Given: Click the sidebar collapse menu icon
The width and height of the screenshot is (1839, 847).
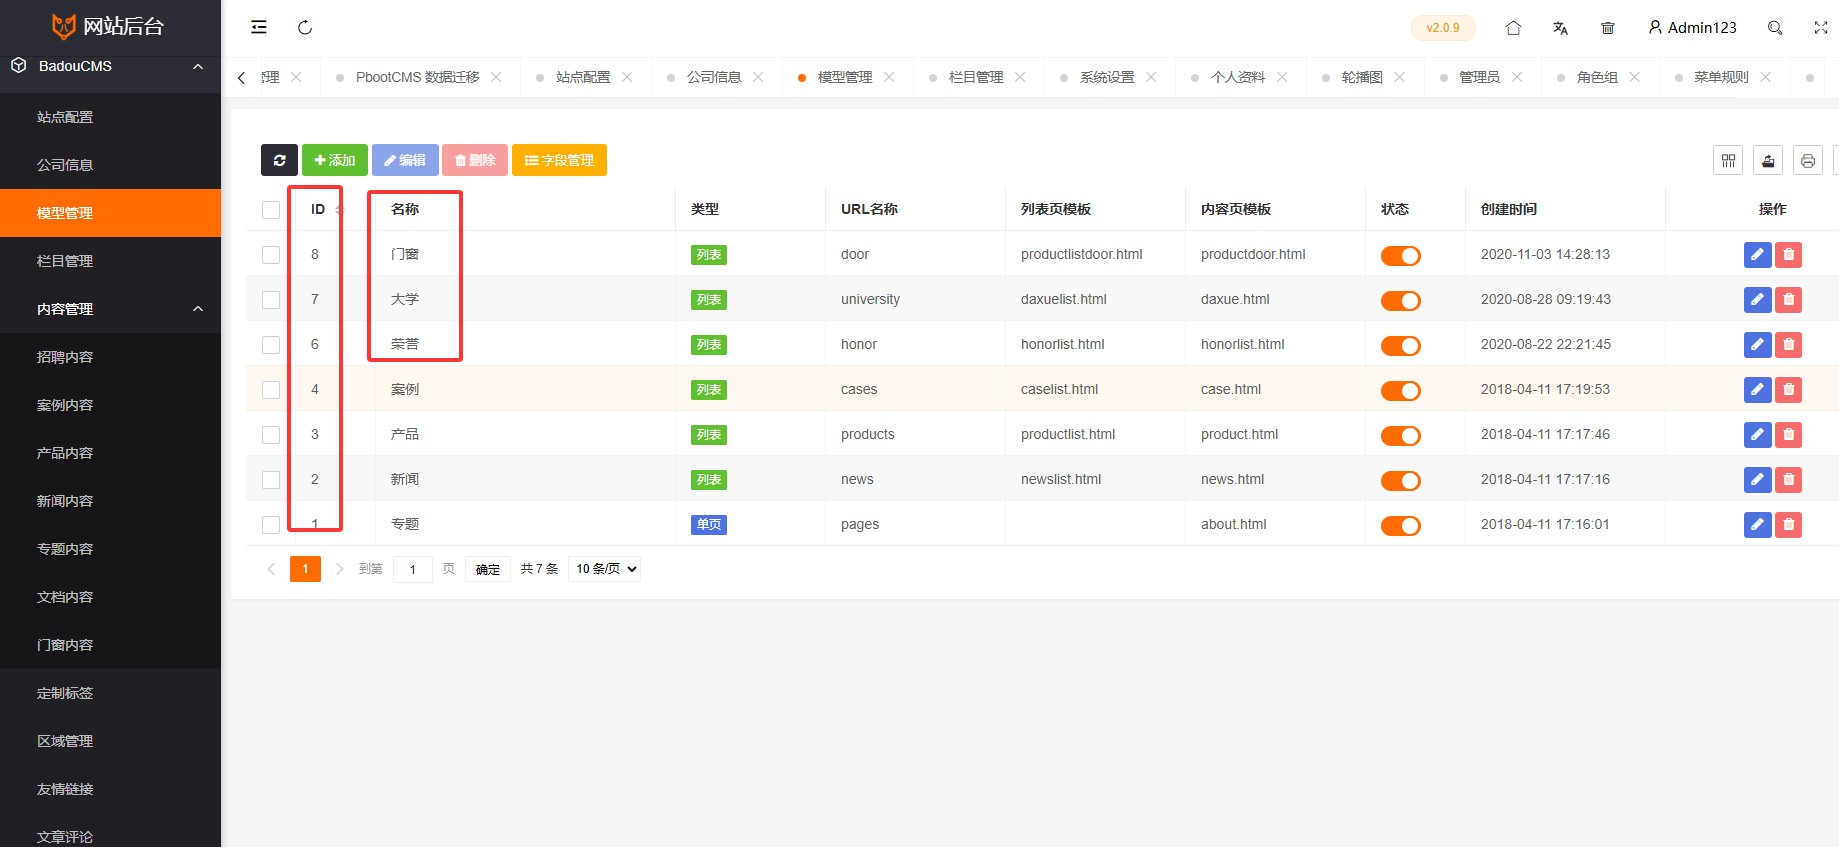Looking at the screenshot, I should (x=259, y=27).
